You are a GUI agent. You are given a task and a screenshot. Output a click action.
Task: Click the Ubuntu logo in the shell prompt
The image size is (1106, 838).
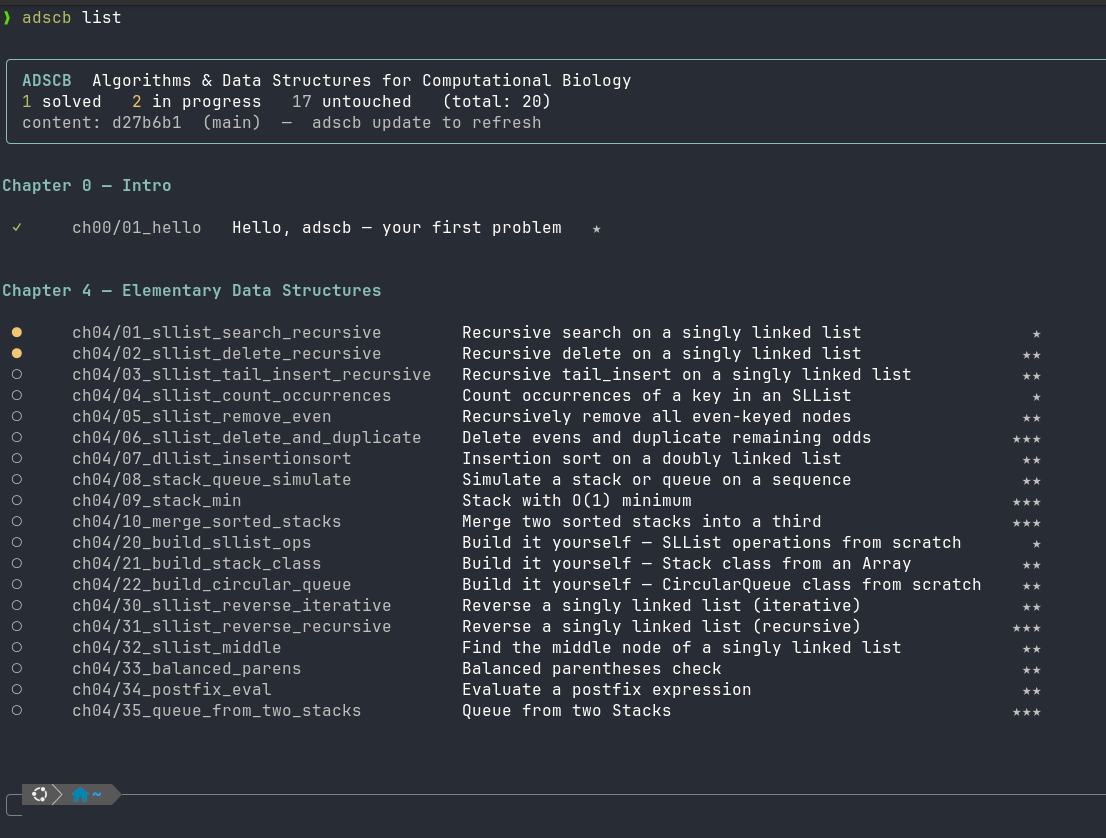pyautogui.click(x=39, y=794)
